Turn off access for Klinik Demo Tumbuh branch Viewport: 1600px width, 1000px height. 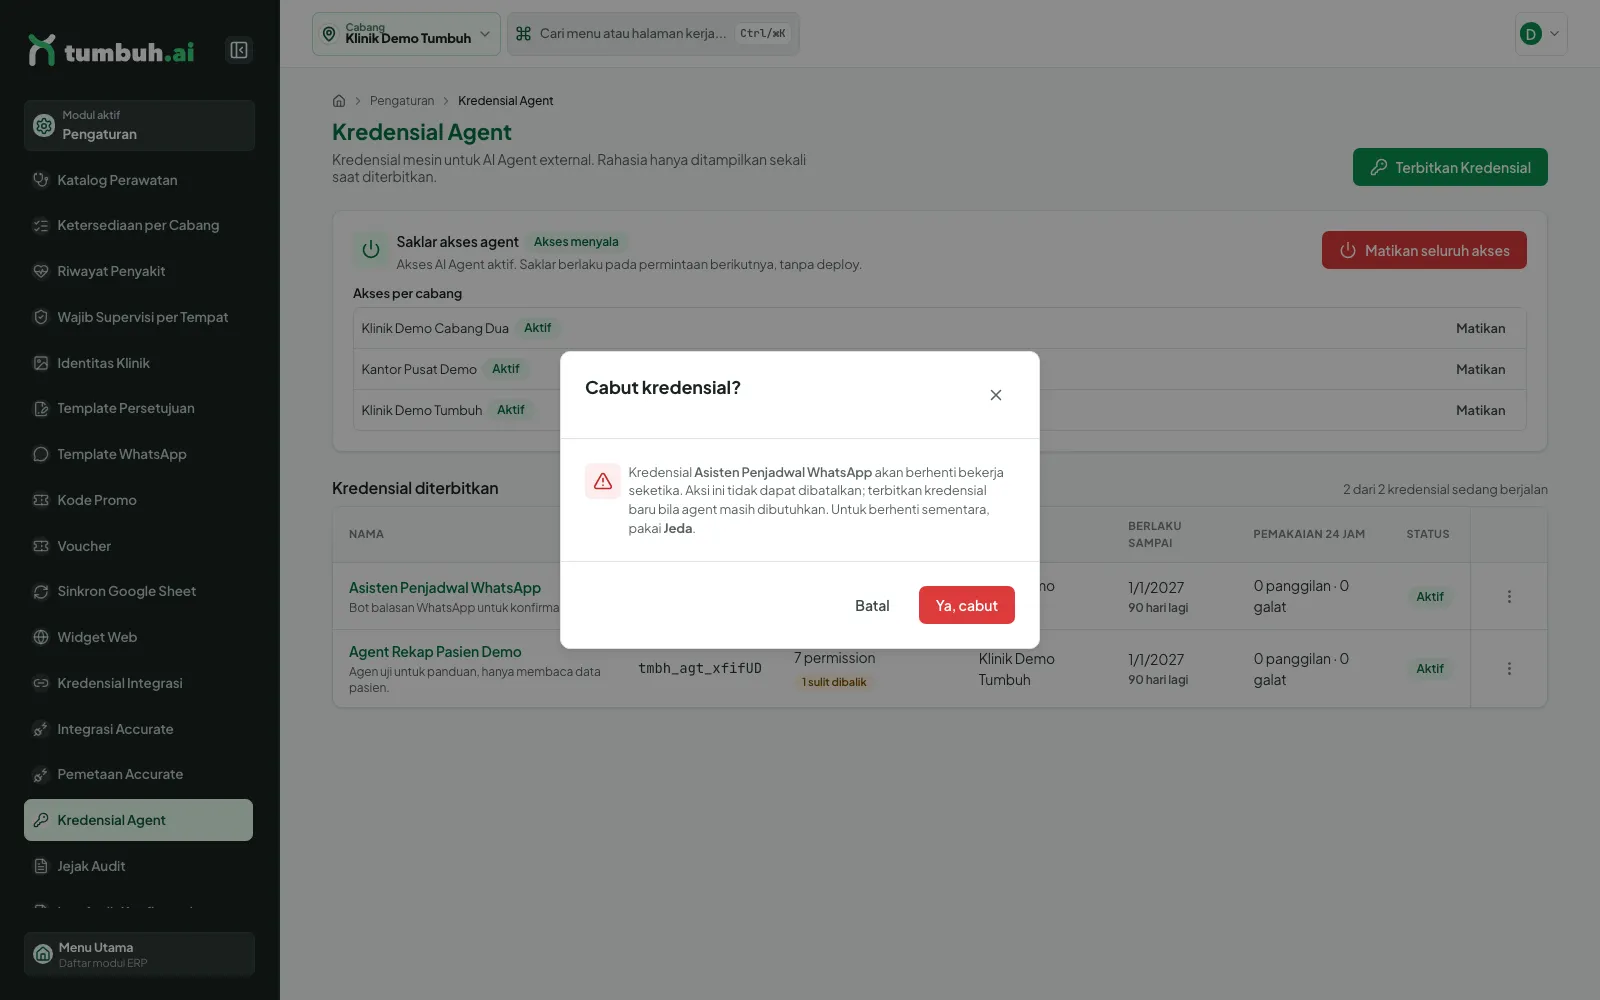(1480, 410)
